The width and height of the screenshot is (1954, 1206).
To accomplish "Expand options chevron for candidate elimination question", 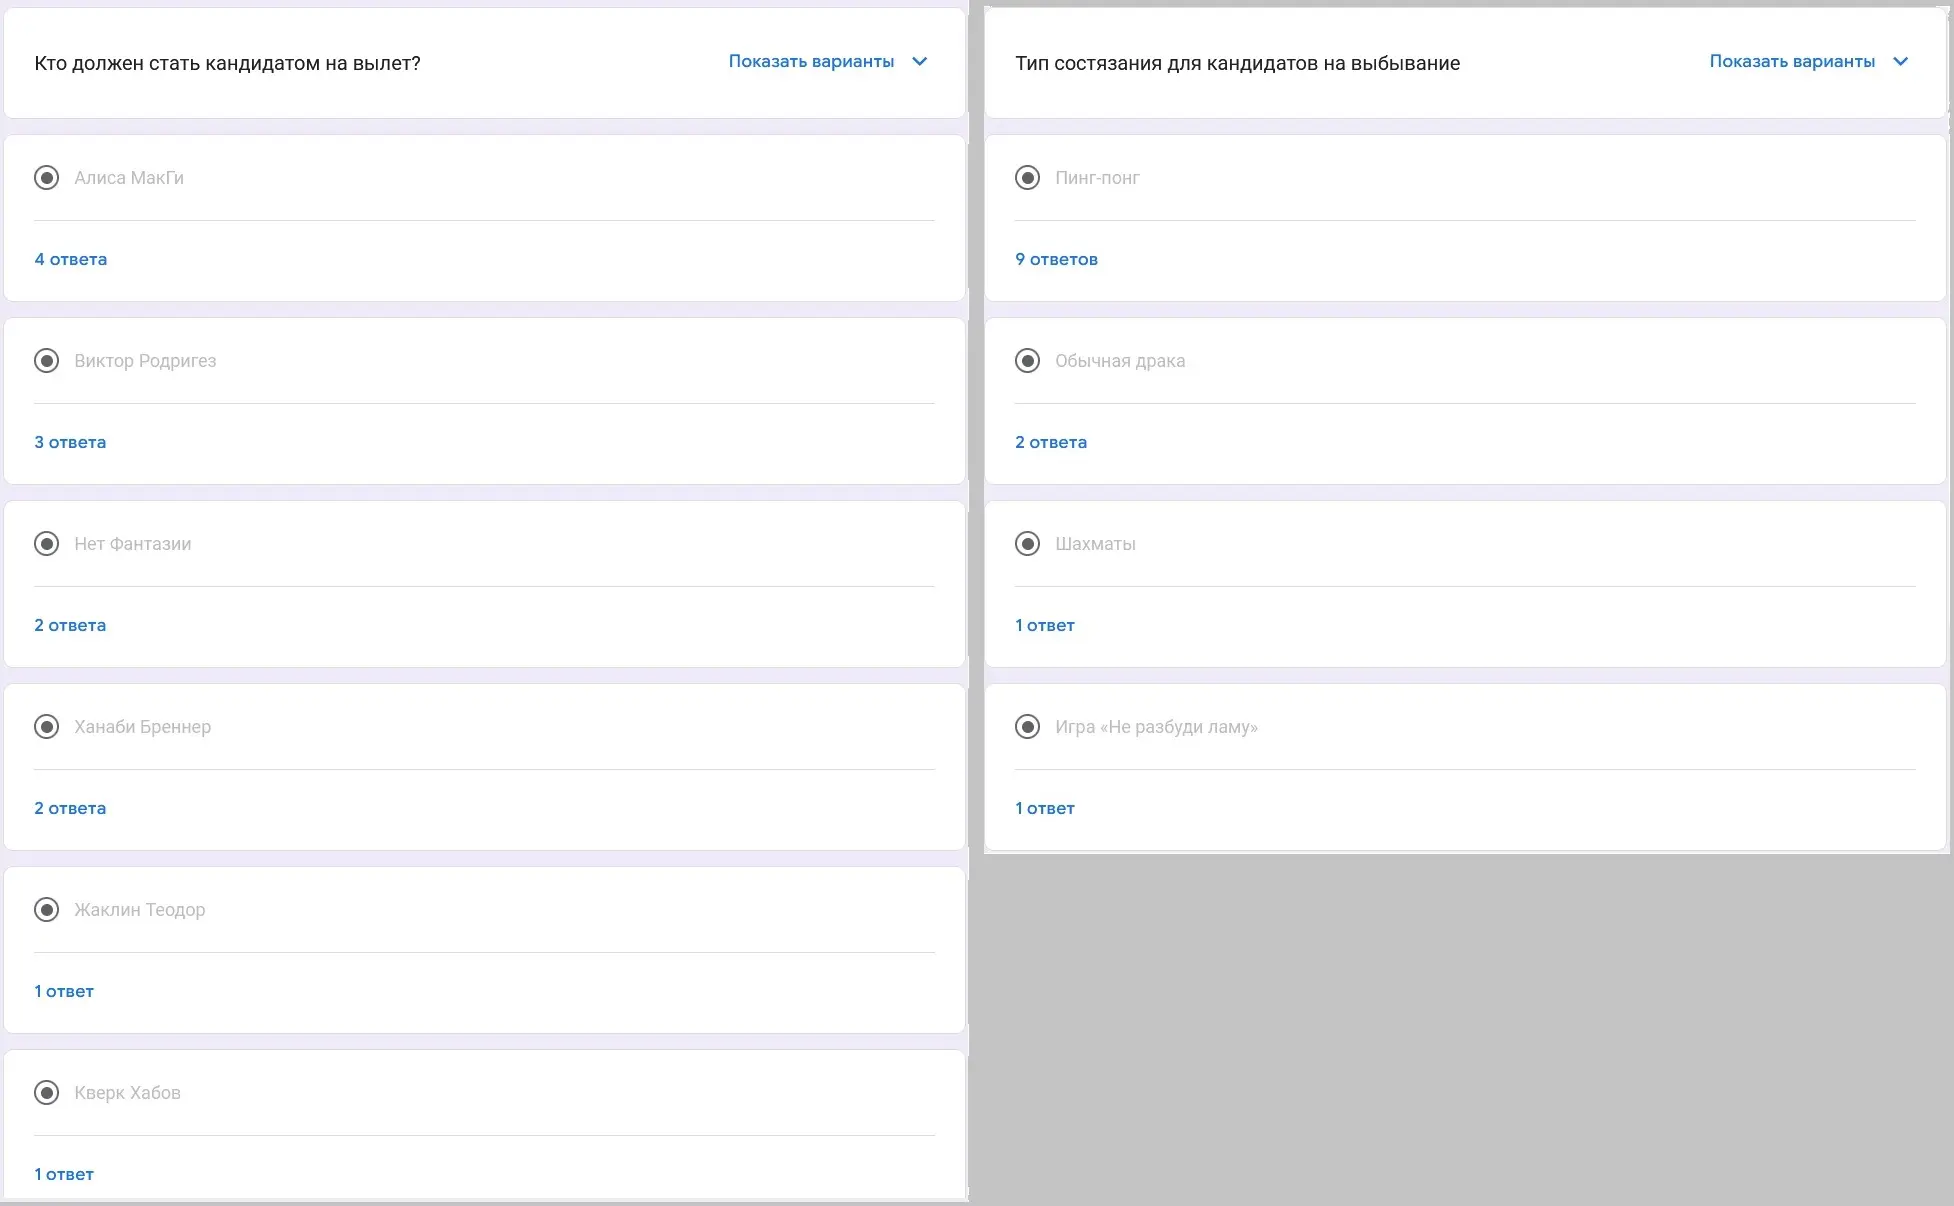I will (x=920, y=62).
